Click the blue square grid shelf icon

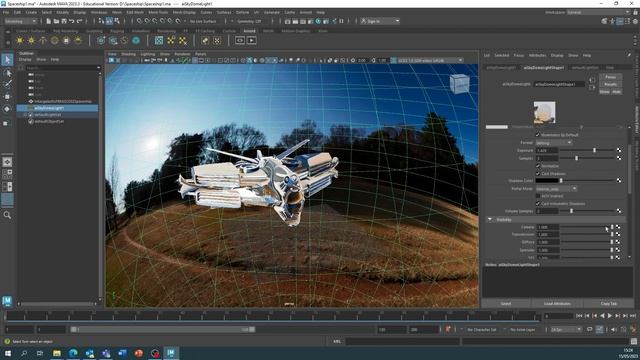click(159, 40)
